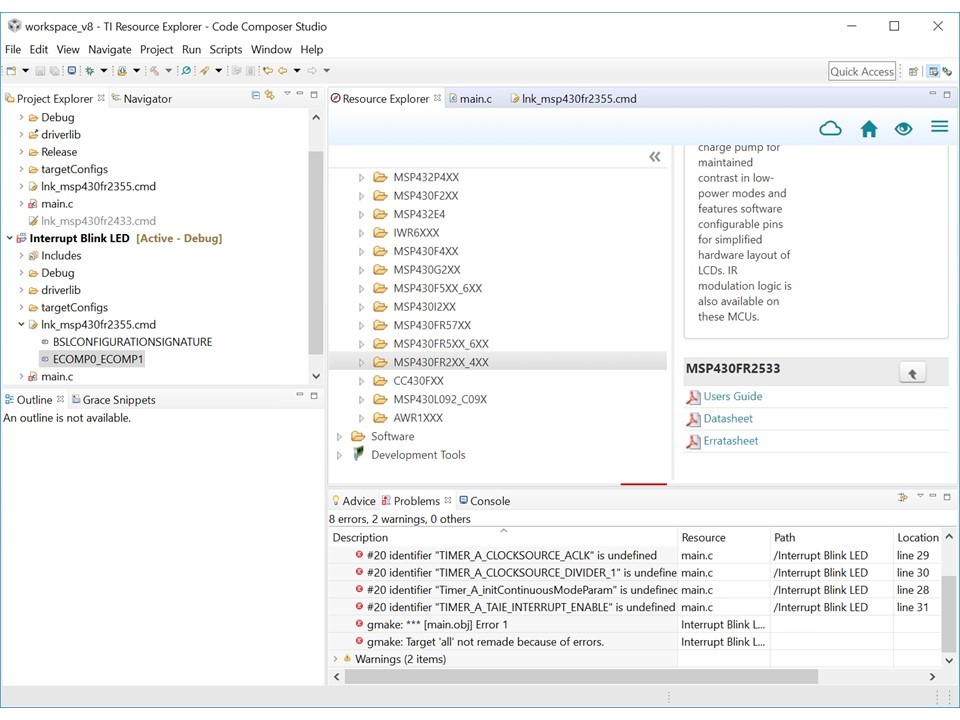Click the back navigation arrow in the toolbar

coord(281,70)
